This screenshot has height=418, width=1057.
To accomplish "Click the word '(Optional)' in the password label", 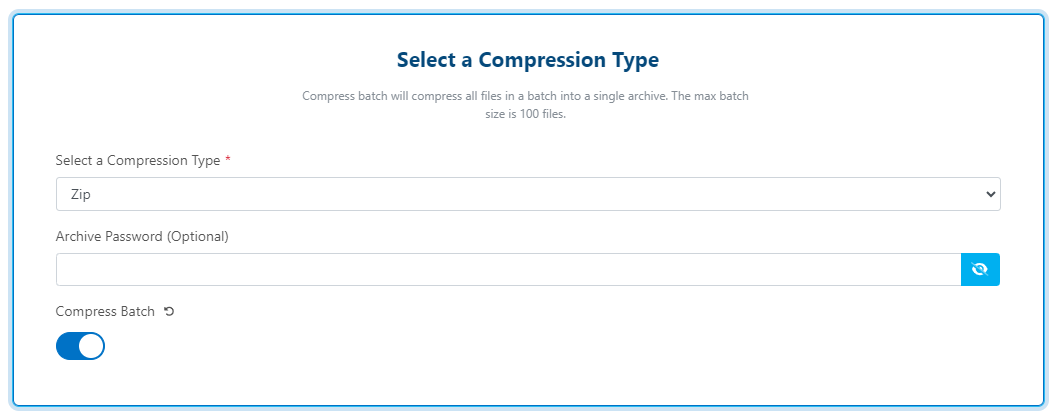I will coord(197,237).
